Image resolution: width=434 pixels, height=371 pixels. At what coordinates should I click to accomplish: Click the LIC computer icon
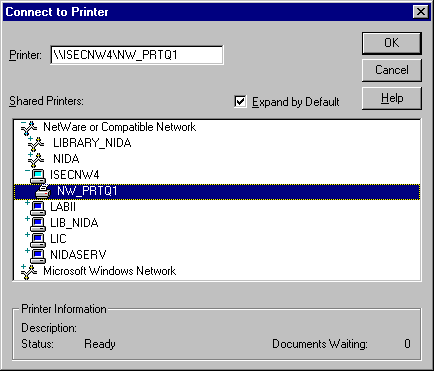coord(38,240)
